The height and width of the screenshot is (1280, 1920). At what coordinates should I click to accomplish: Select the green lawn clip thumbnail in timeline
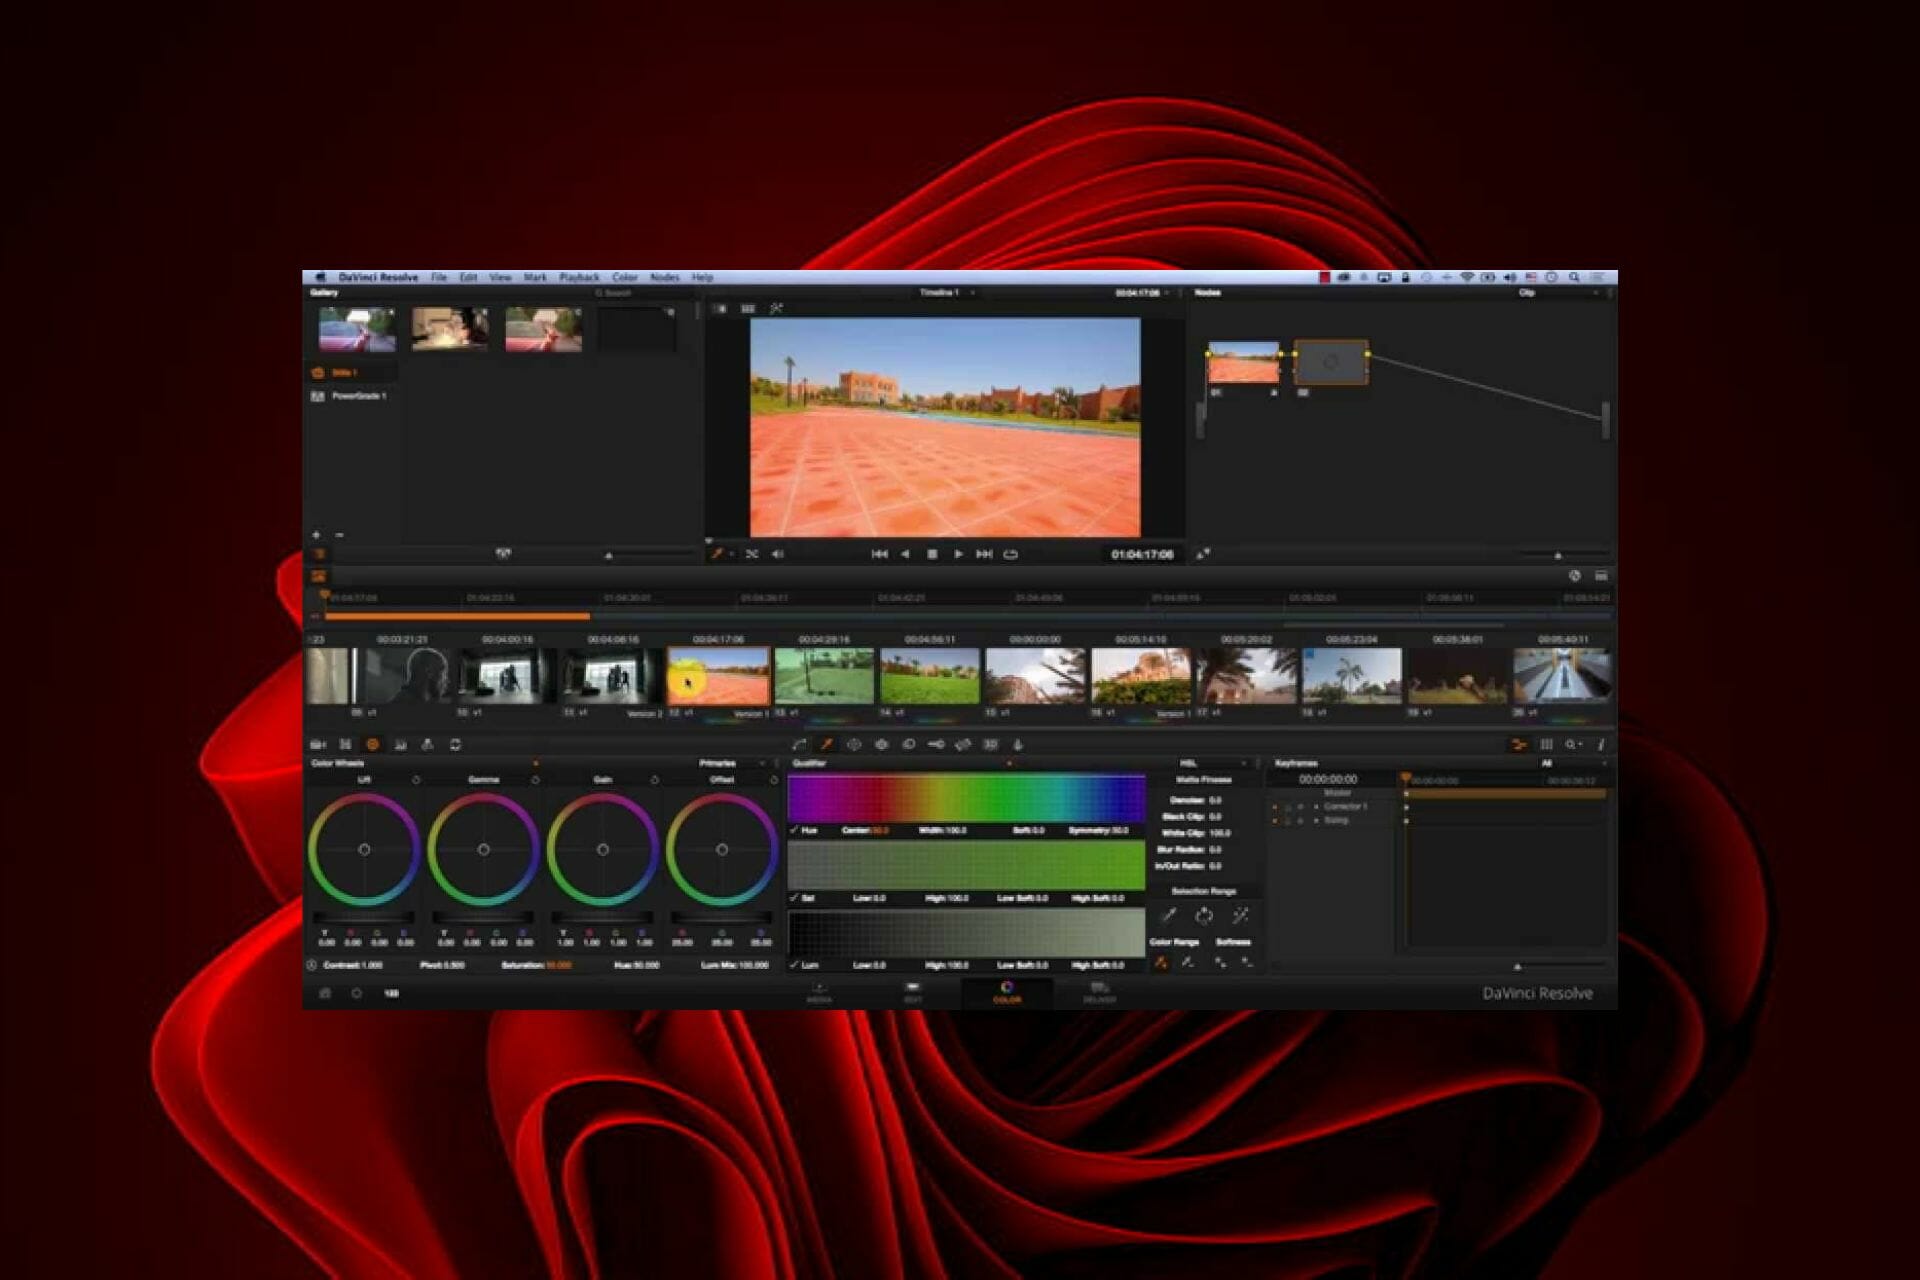[930, 676]
